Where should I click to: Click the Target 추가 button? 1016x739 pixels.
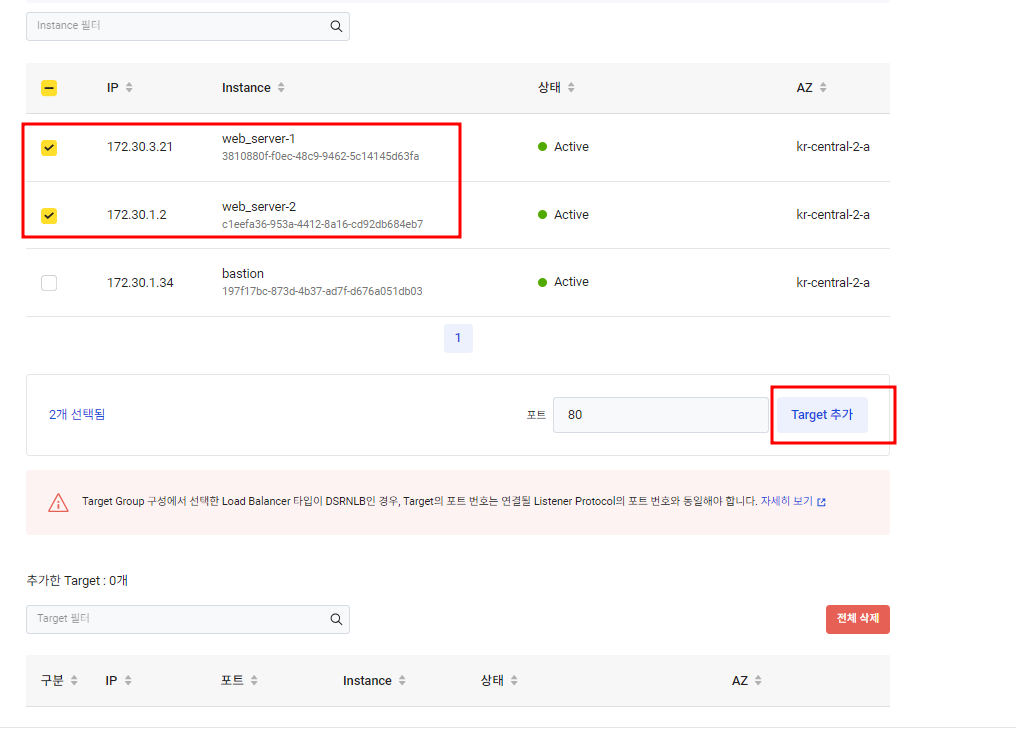point(822,415)
